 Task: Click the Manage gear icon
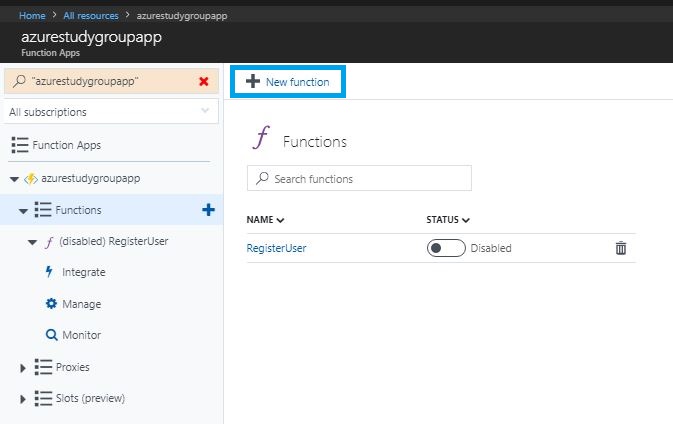[51, 303]
